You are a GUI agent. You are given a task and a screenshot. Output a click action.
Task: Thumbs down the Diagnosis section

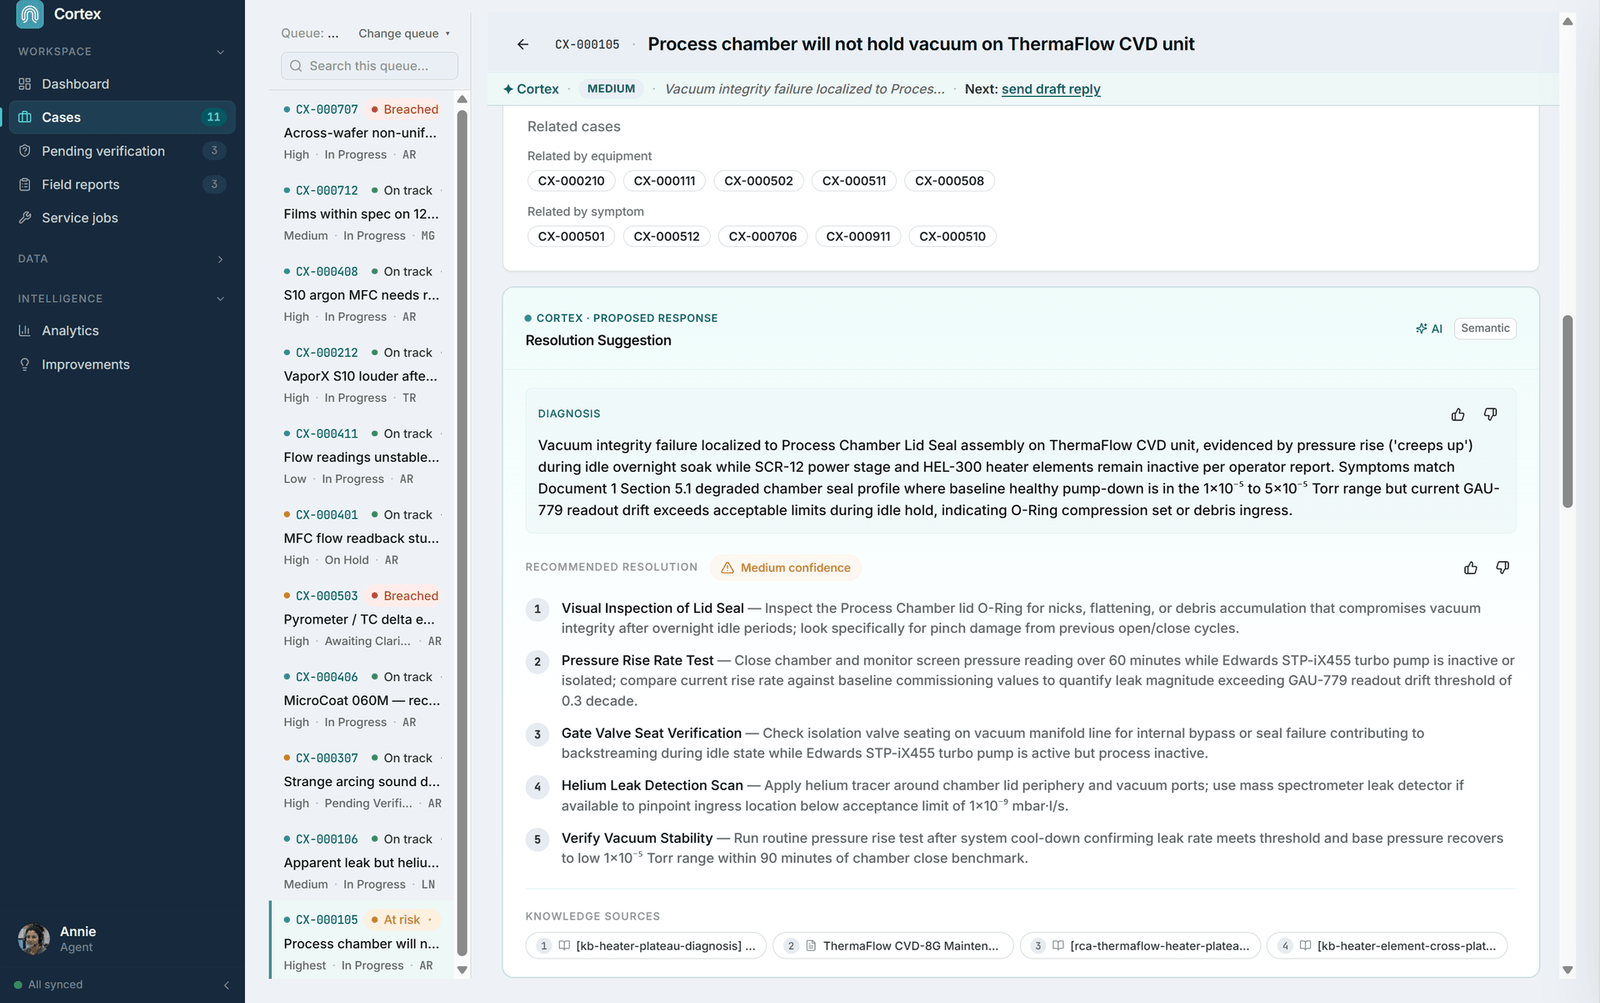coord(1490,414)
